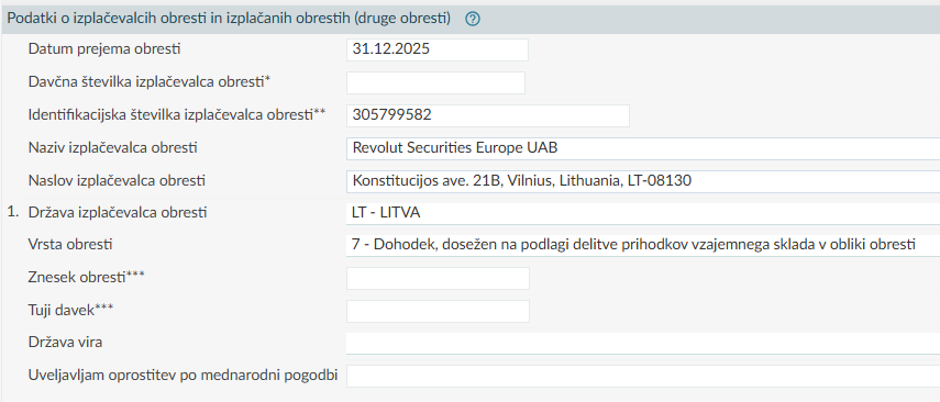The image size is (940, 402).
Task: Click the 'Naslov izplačevalca obresti' label text
Action: (x=116, y=181)
